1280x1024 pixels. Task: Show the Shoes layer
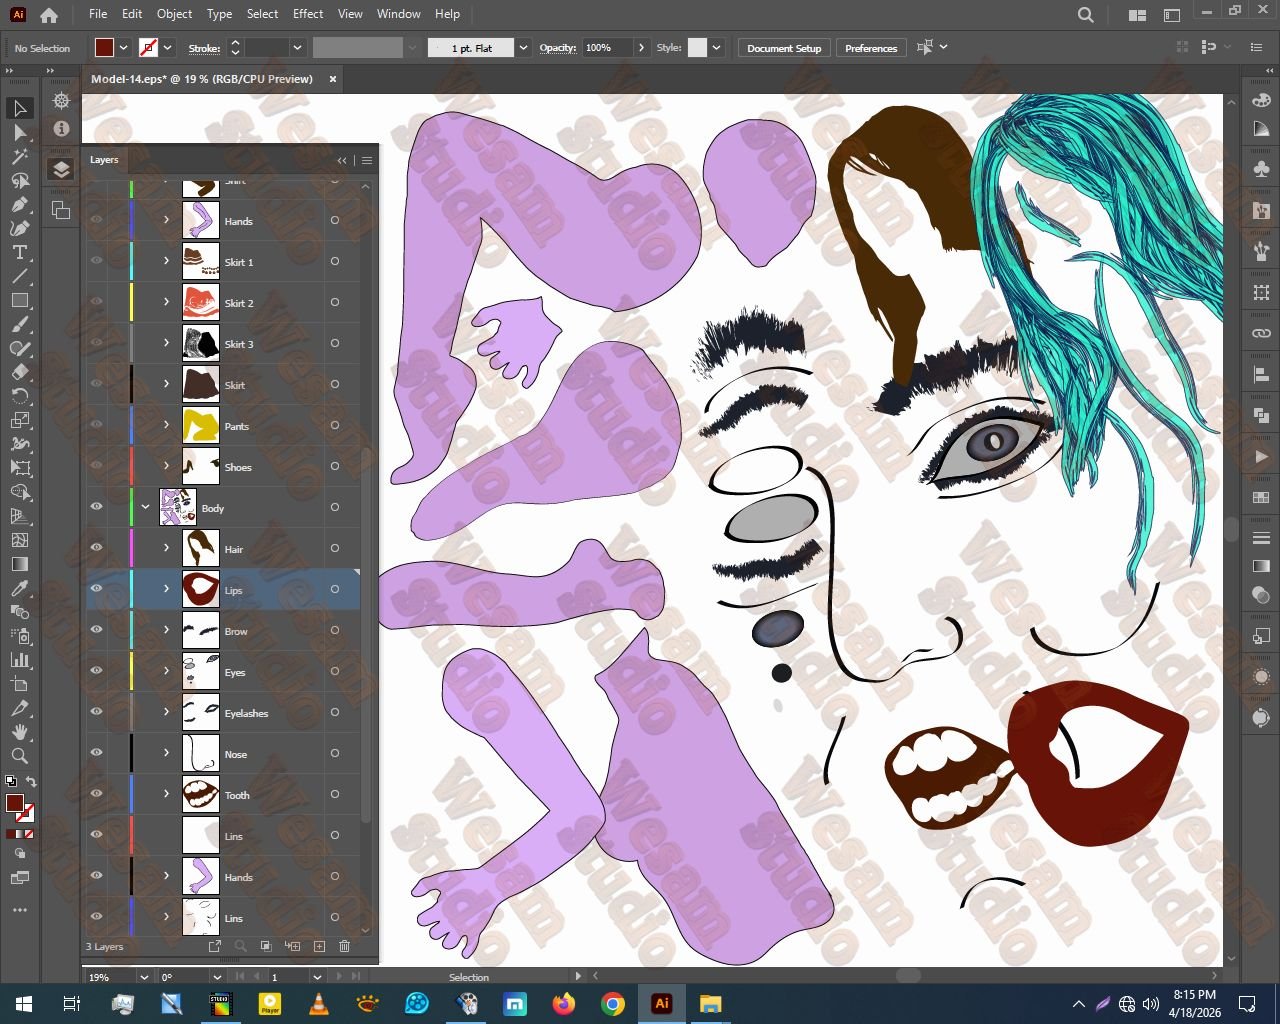click(x=97, y=466)
